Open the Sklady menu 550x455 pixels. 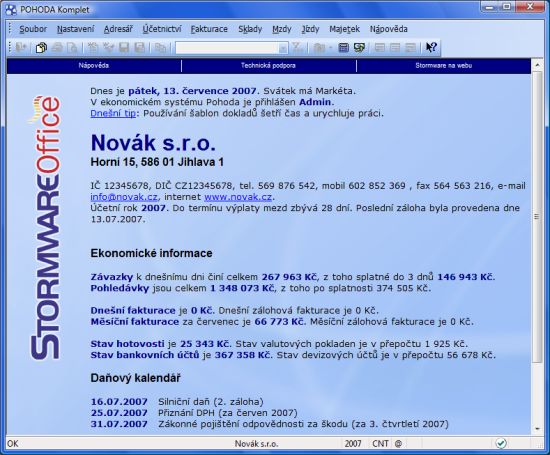coord(250,29)
